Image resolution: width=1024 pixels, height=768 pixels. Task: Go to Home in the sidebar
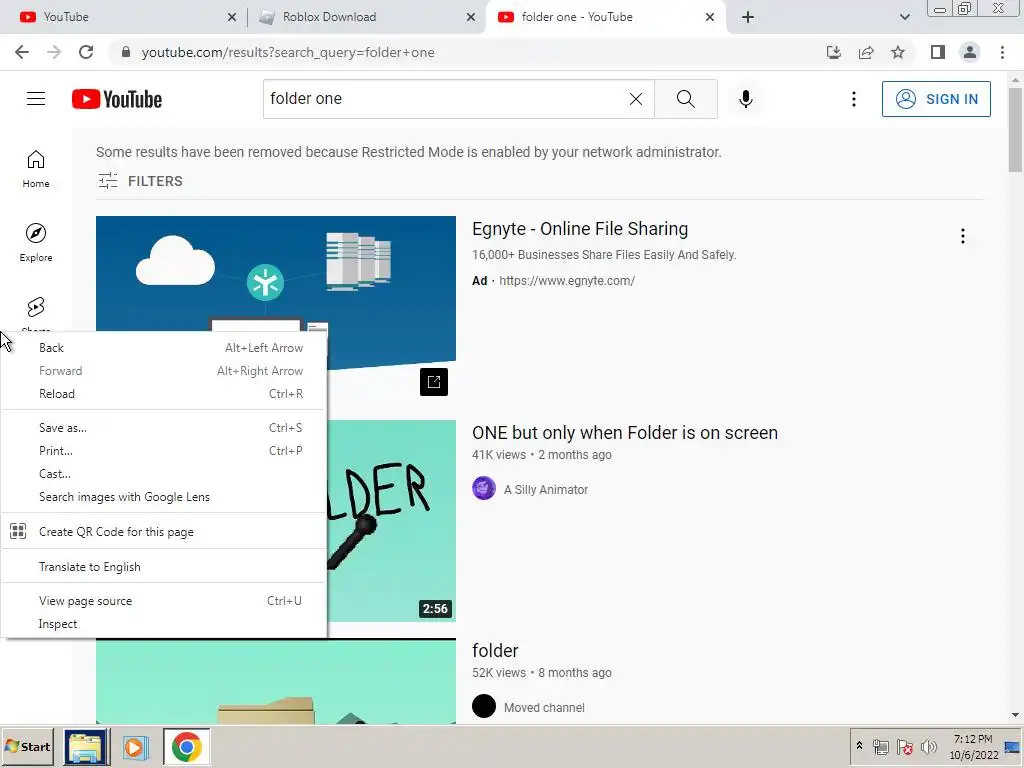(36, 168)
